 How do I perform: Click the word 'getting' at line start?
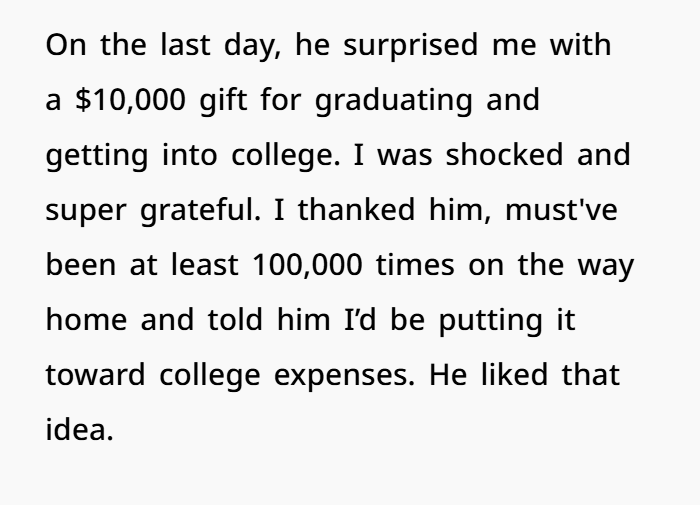(97, 156)
